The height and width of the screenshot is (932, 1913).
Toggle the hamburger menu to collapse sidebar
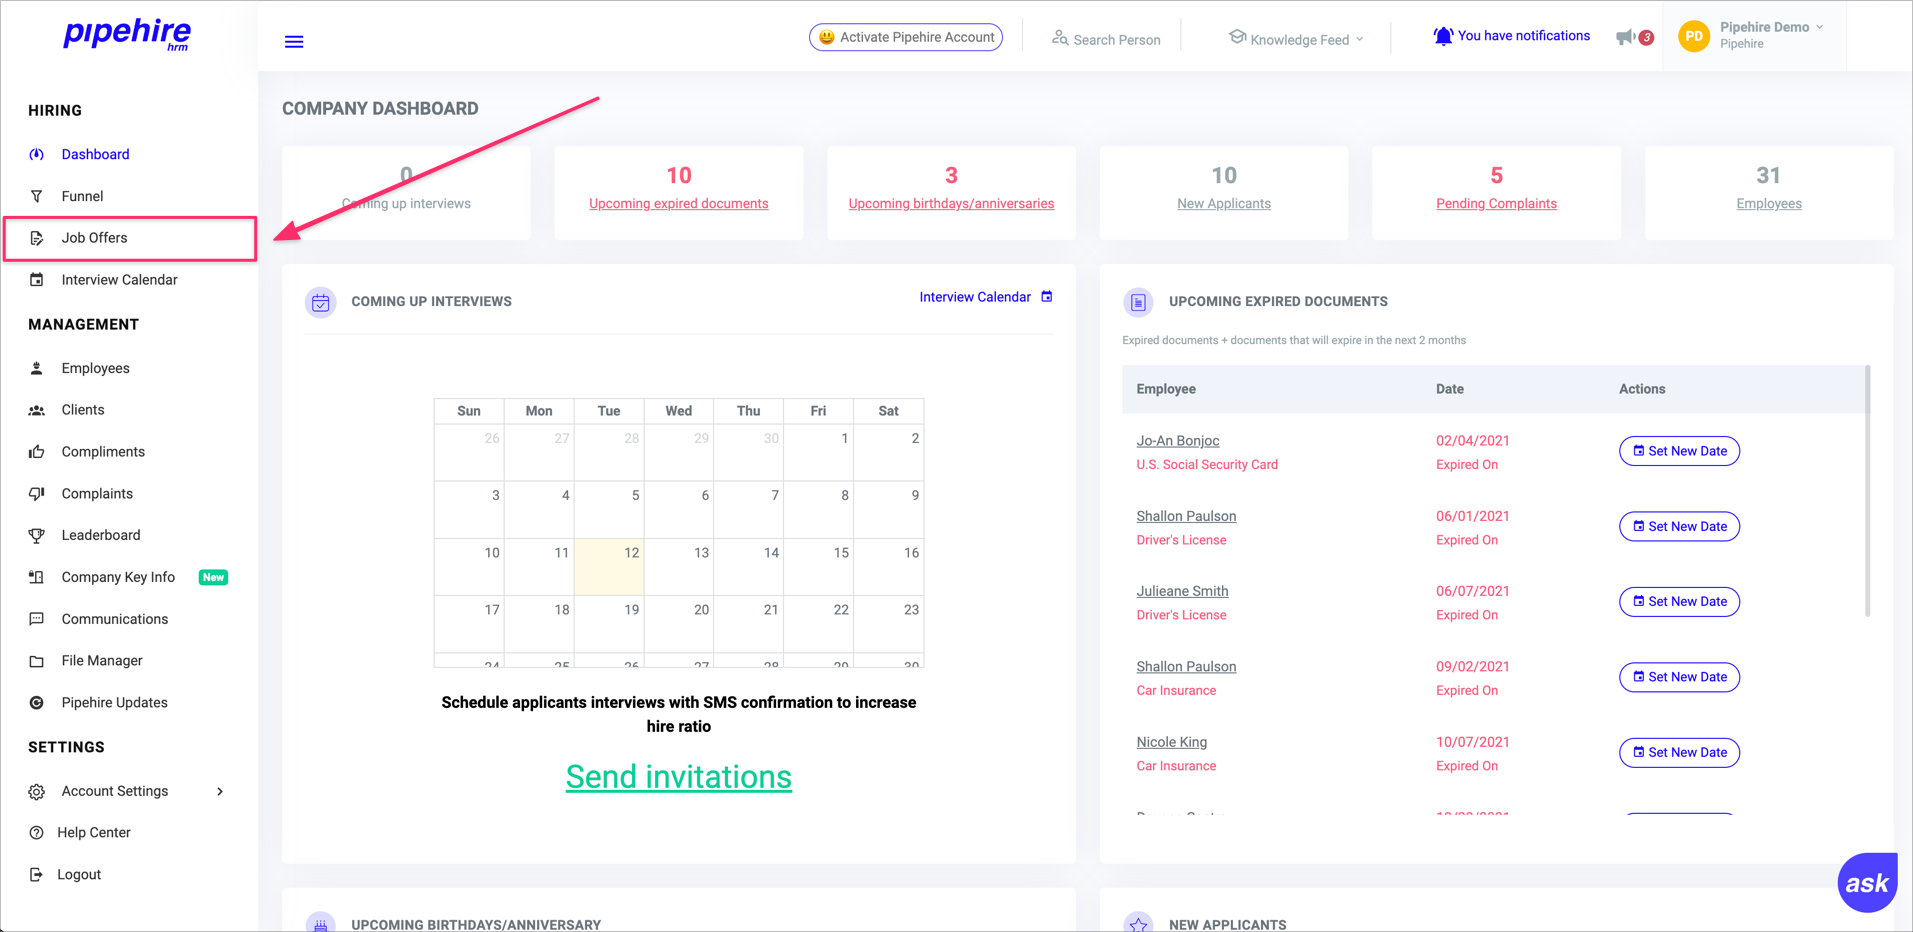tap(293, 41)
